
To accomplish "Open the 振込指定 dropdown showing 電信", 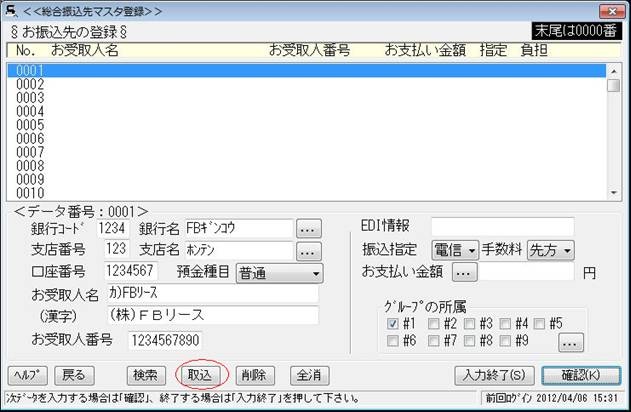I will [455, 250].
